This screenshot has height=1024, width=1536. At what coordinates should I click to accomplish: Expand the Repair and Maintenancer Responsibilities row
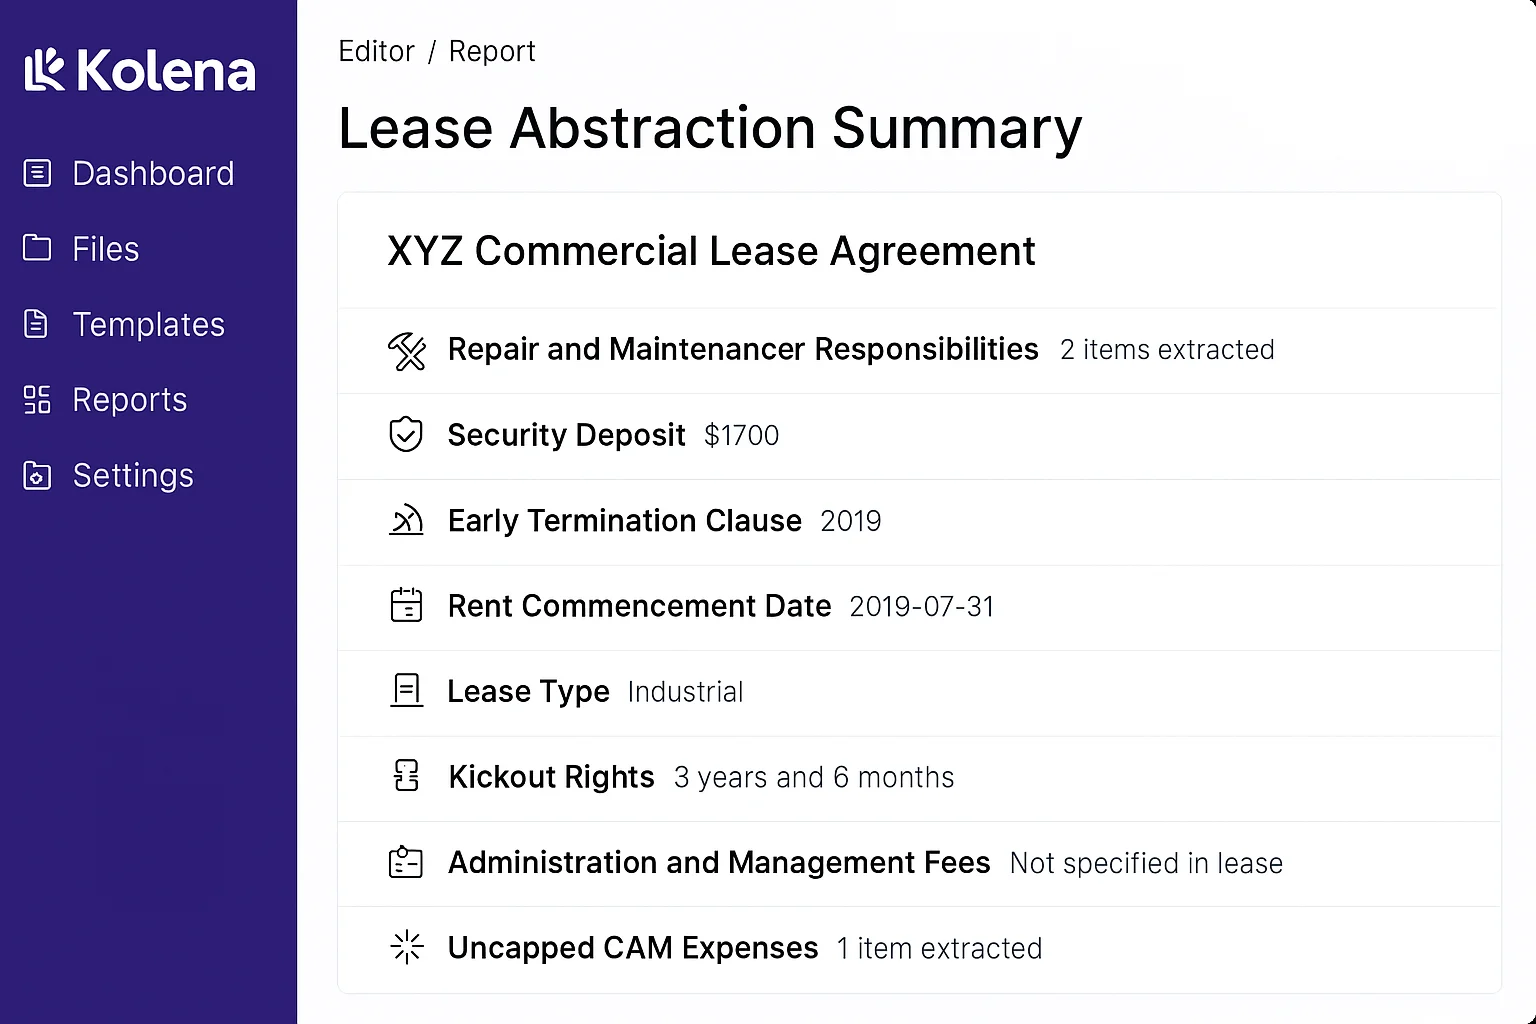pyautogui.click(x=743, y=349)
